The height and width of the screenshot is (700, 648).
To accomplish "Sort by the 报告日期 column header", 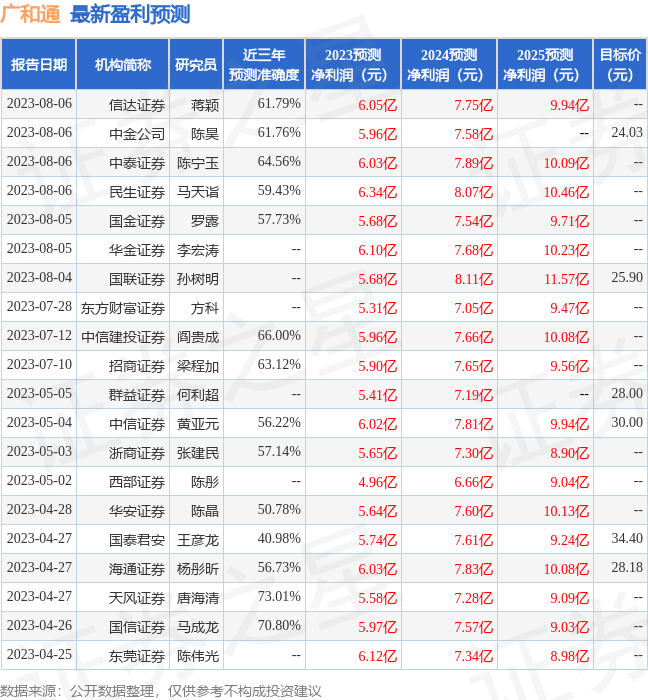I will [x=39, y=65].
